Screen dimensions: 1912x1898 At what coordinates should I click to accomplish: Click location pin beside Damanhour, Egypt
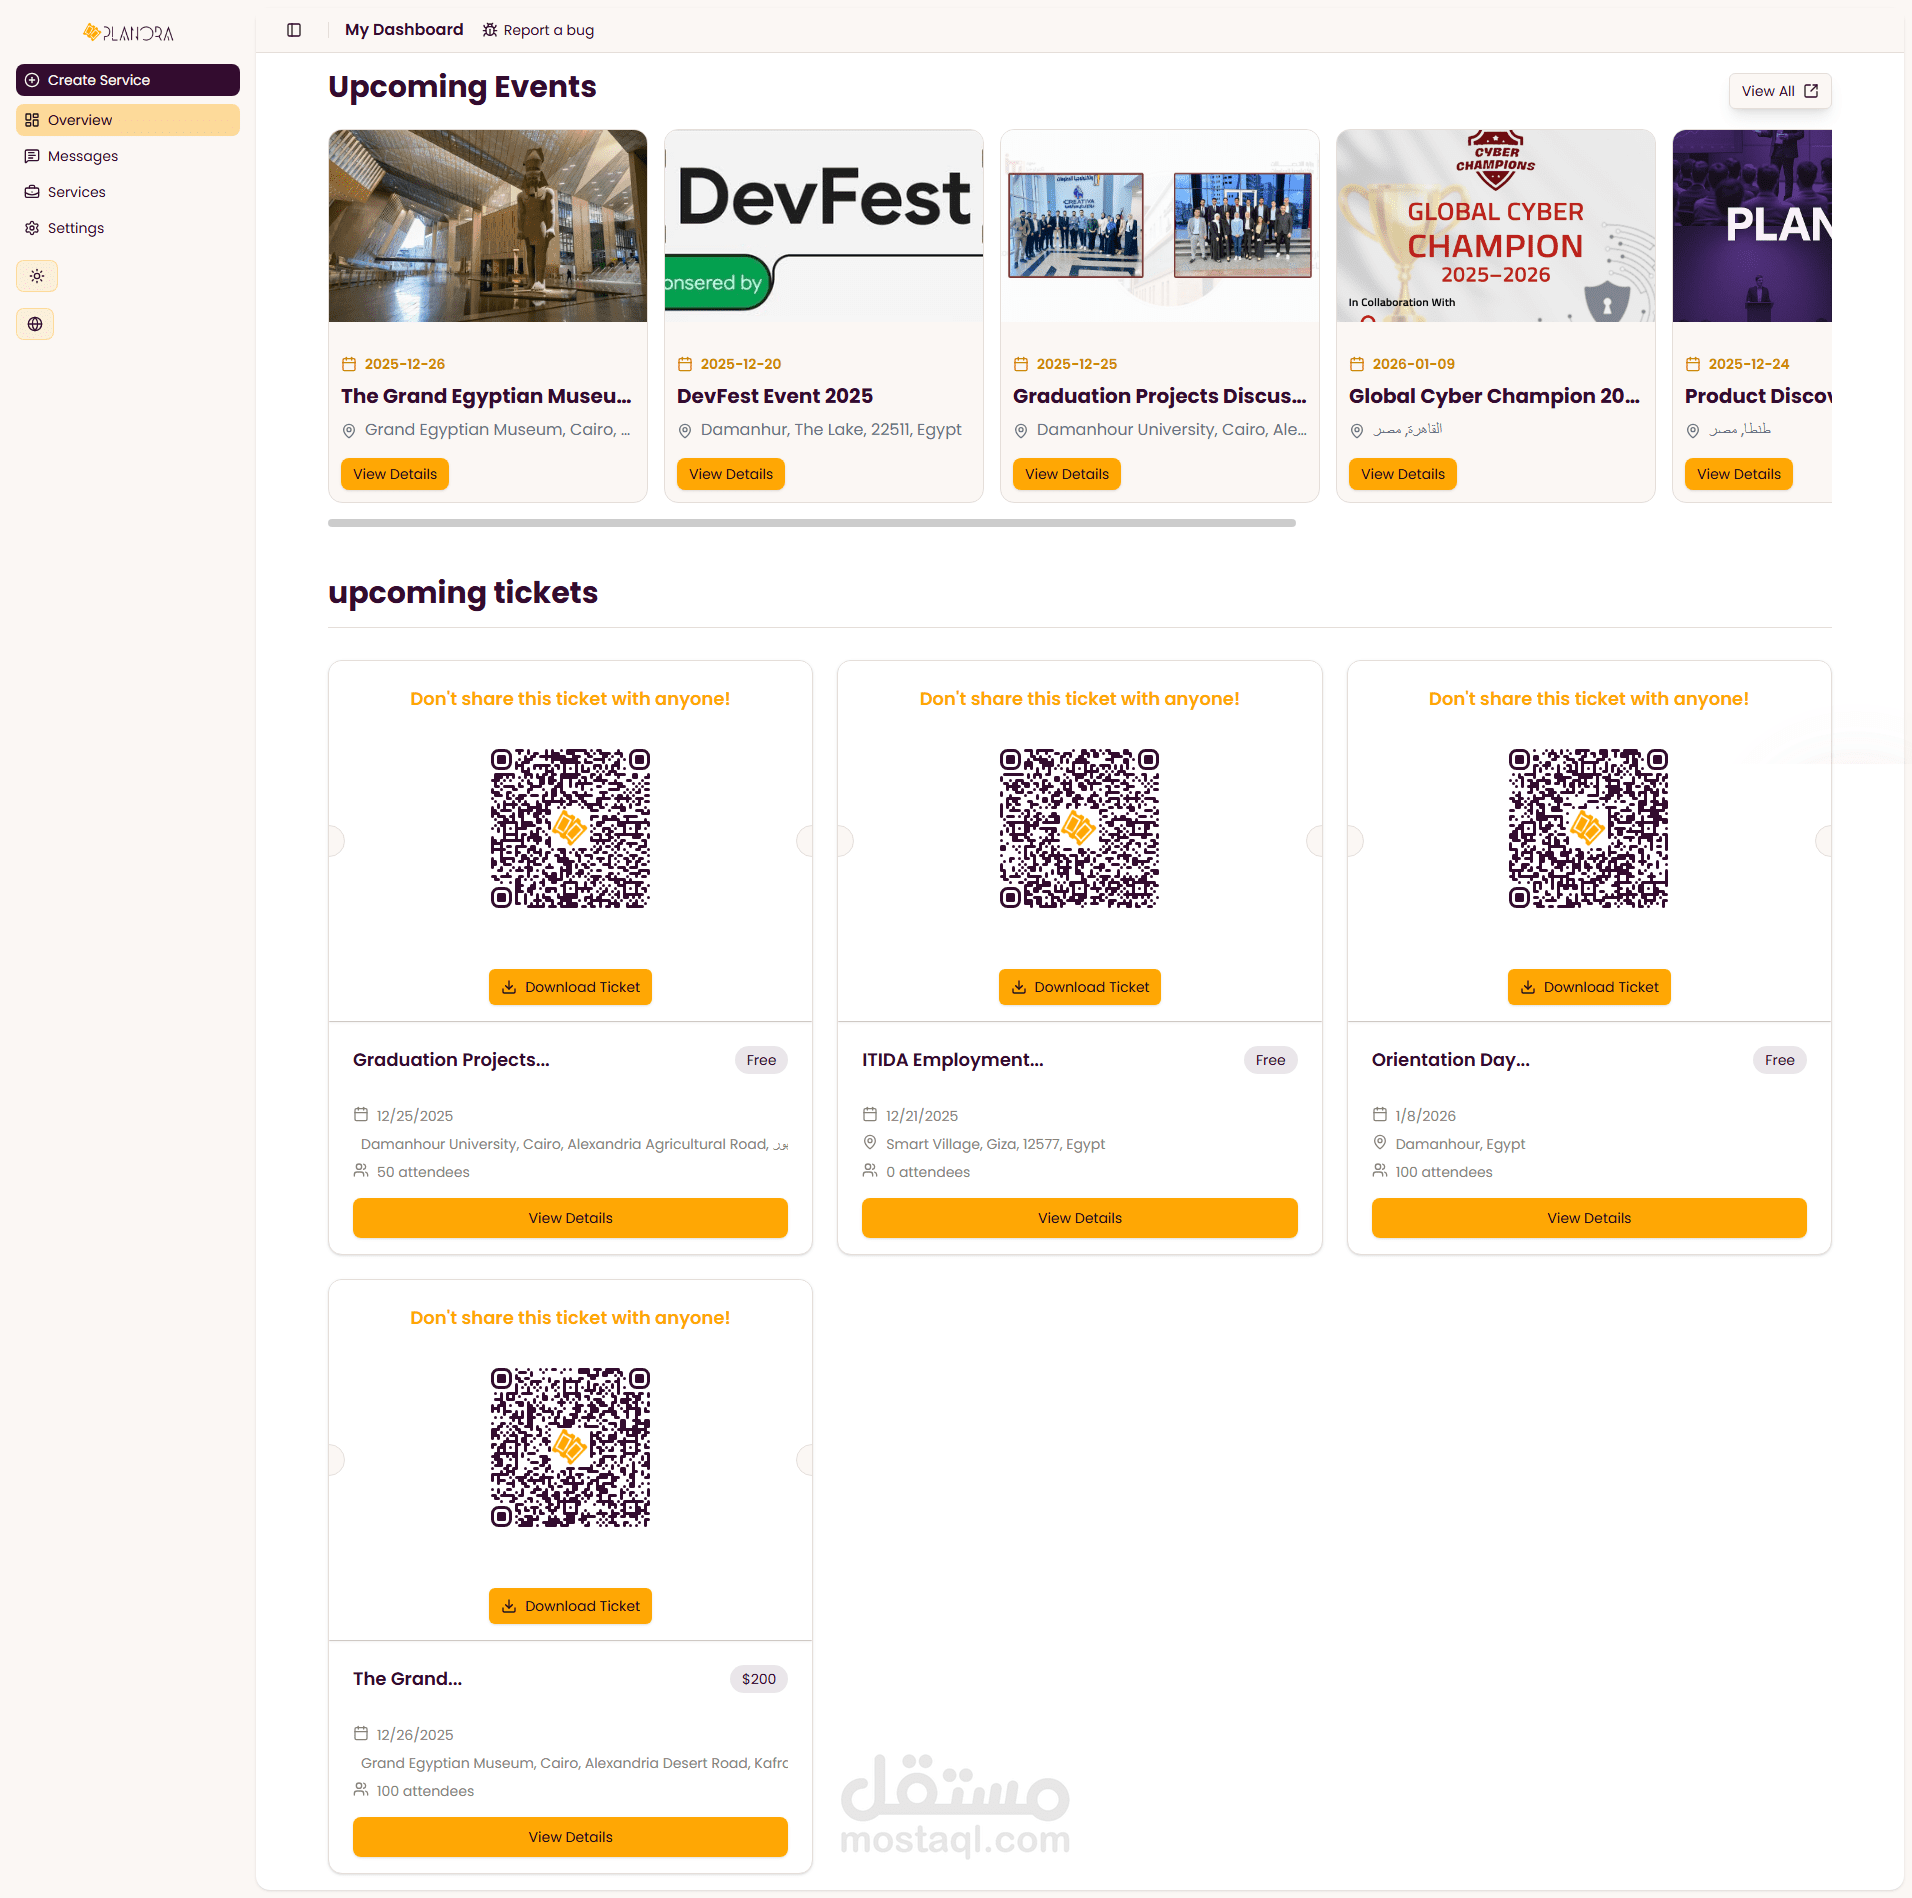[x=1380, y=1142]
